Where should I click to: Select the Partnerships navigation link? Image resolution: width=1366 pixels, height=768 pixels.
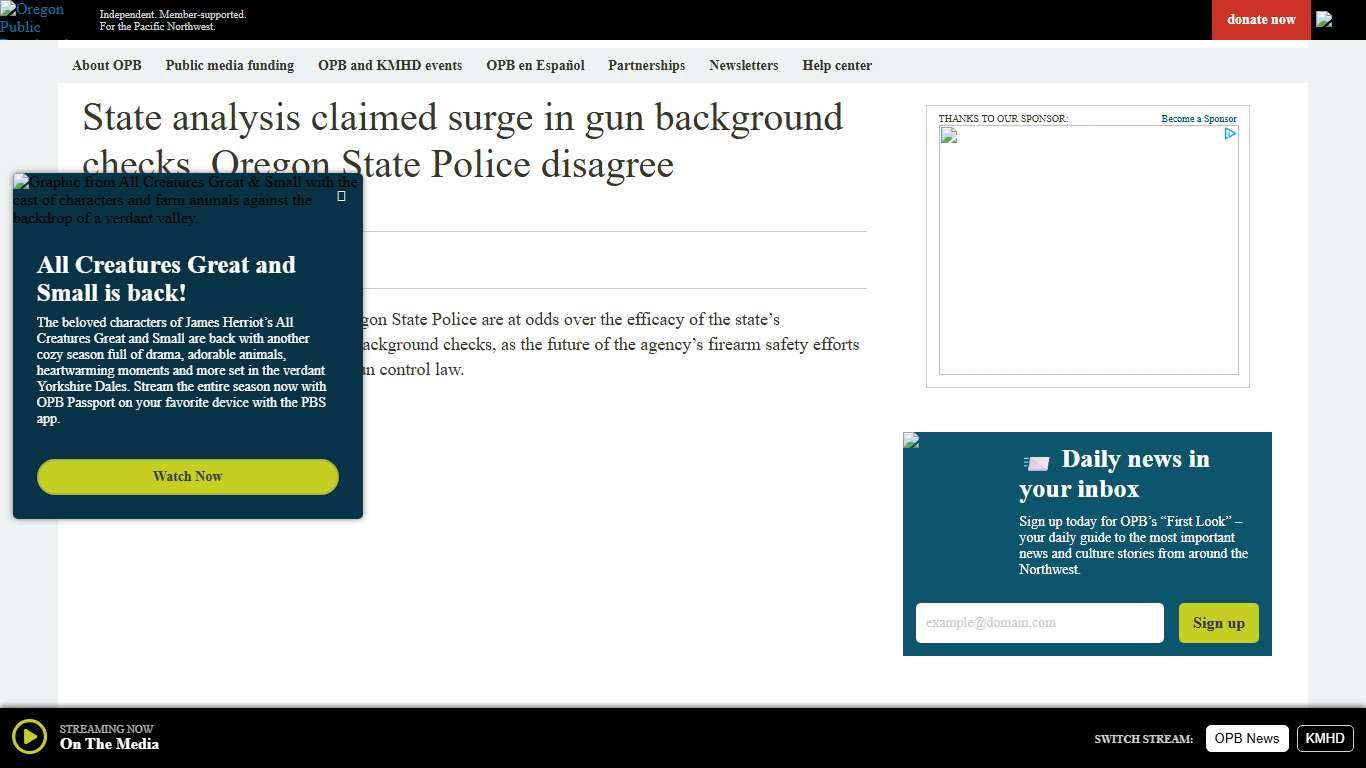(x=646, y=65)
